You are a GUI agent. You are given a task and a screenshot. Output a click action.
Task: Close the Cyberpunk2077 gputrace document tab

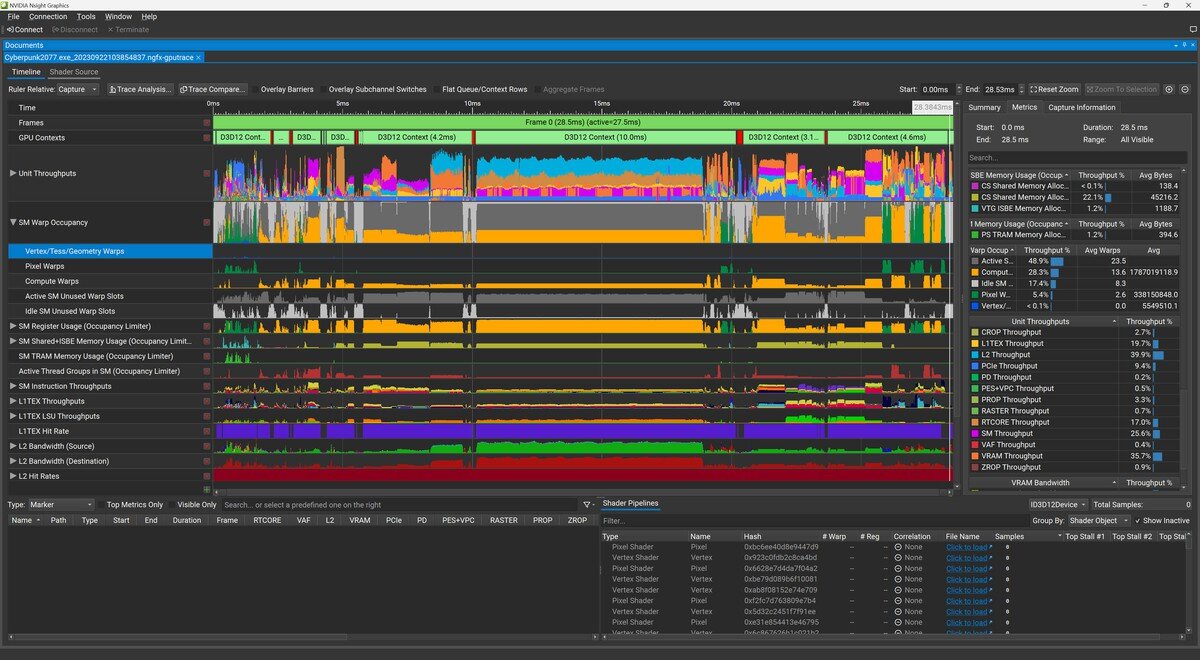point(199,58)
